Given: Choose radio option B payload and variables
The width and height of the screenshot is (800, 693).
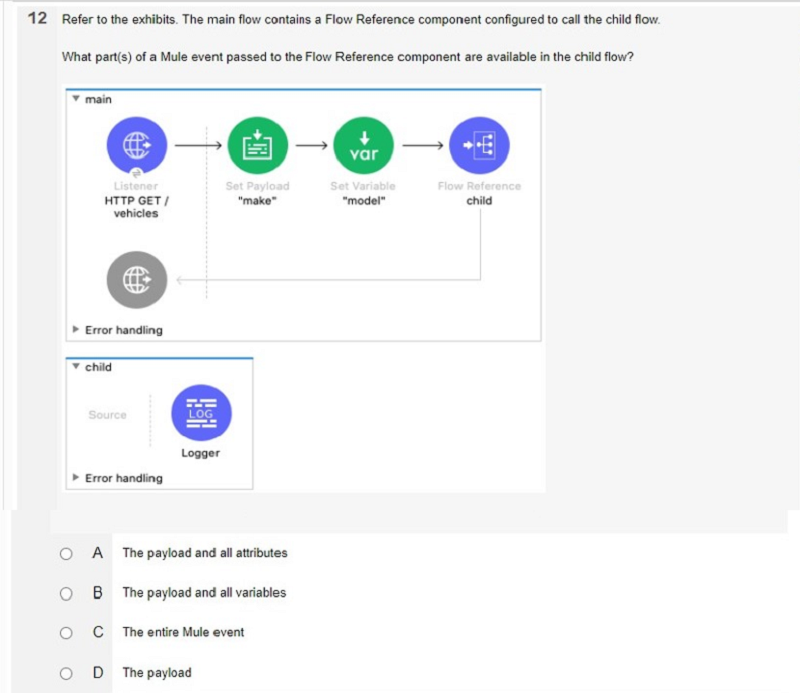Looking at the screenshot, I should click(x=66, y=593).
